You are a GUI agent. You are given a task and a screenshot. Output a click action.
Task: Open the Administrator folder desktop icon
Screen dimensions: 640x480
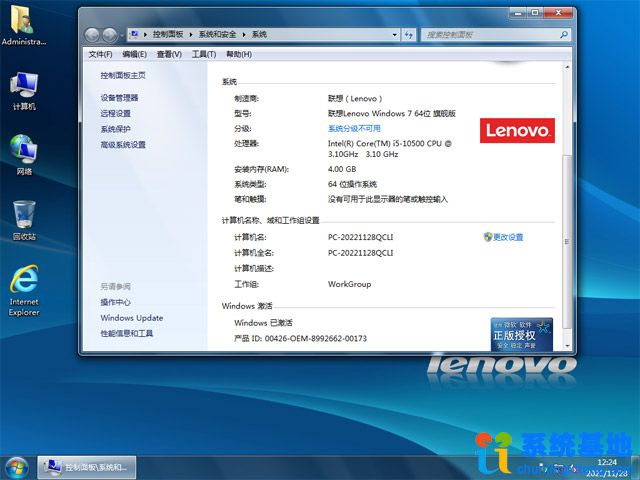(23, 24)
